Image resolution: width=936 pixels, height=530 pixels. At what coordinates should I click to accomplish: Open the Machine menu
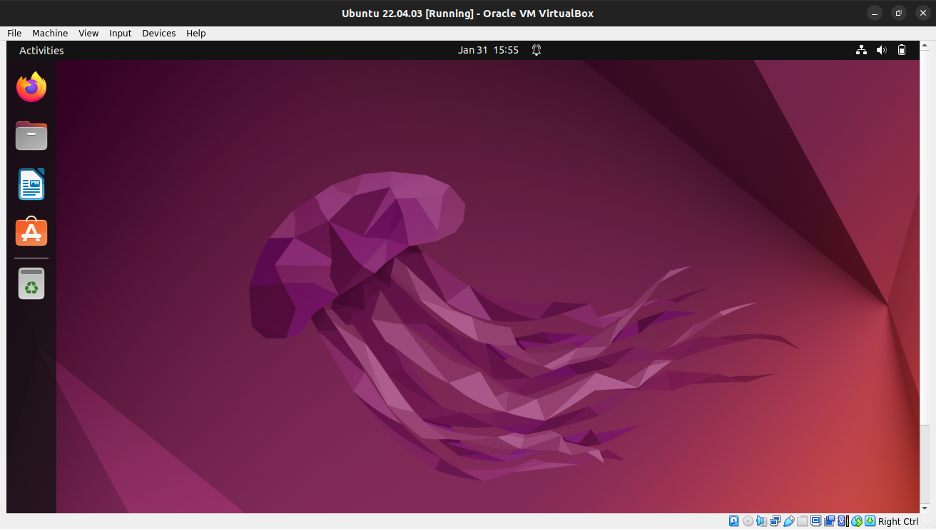pyautogui.click(x=50, y=33)
